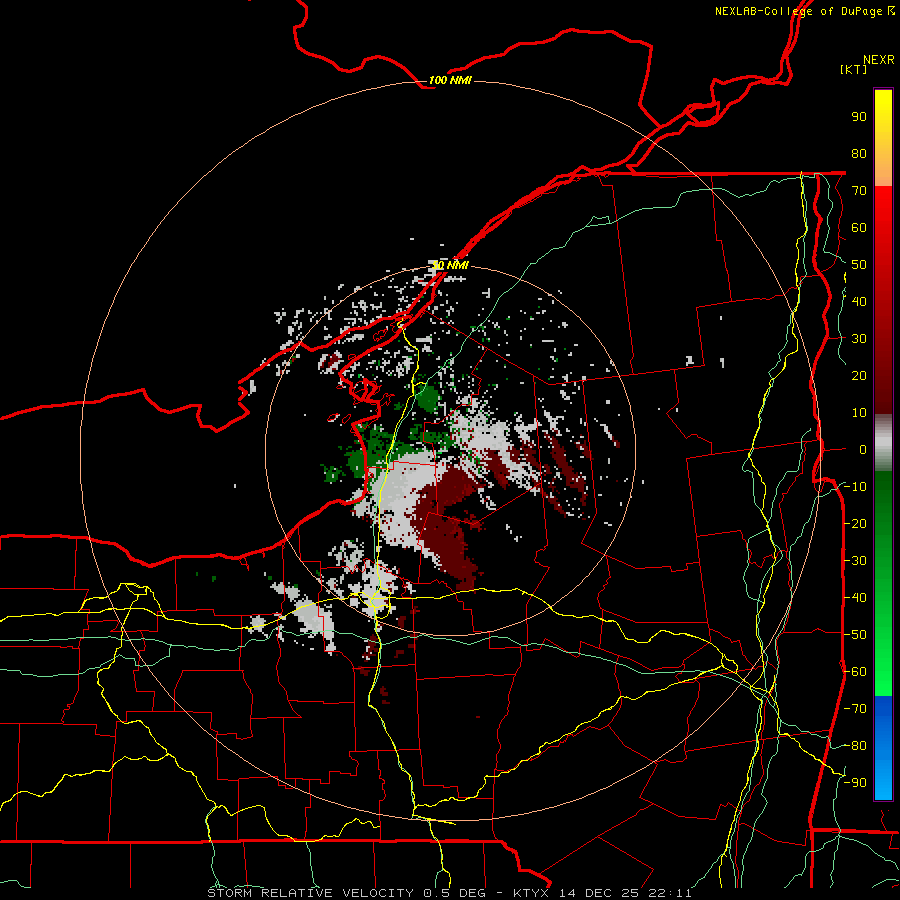Pick the orange segment near 70 on the scale

click(x=883, y=168)
